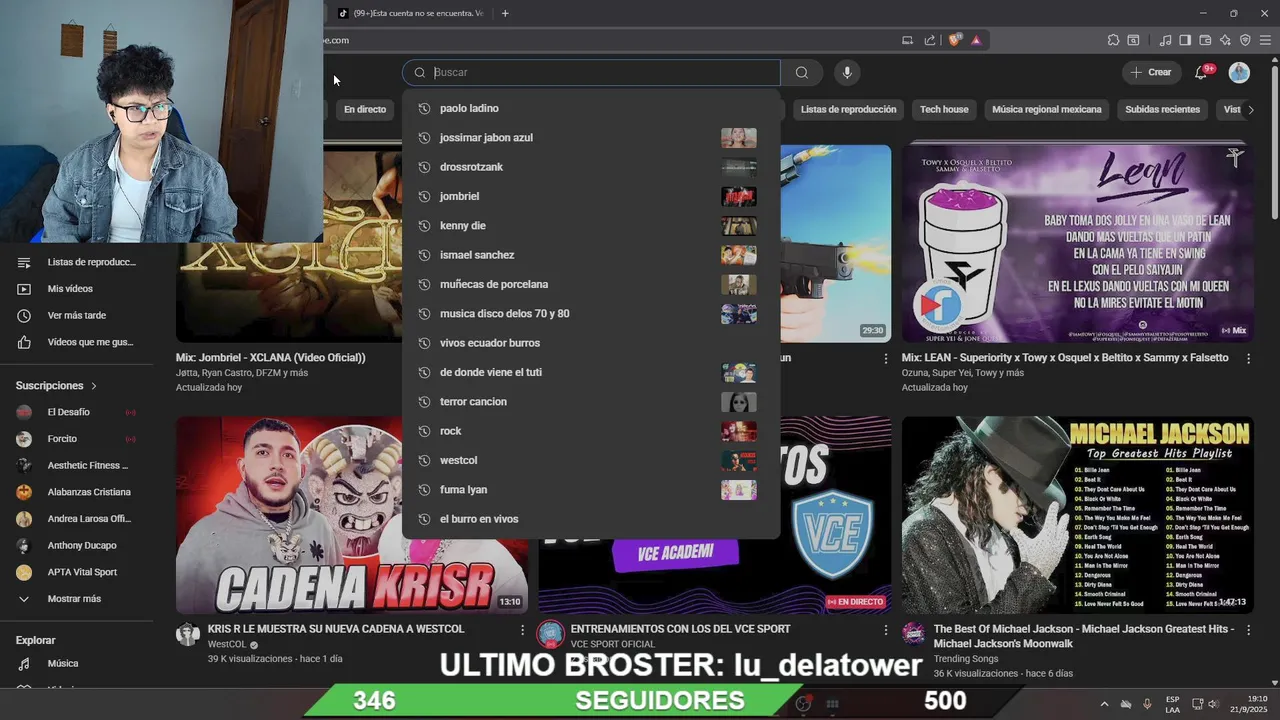The width and height of the screenshot is (1280, 720).
Task: Open the account avatar menu
Action: pyautogui.click(x=1239, y=72)
